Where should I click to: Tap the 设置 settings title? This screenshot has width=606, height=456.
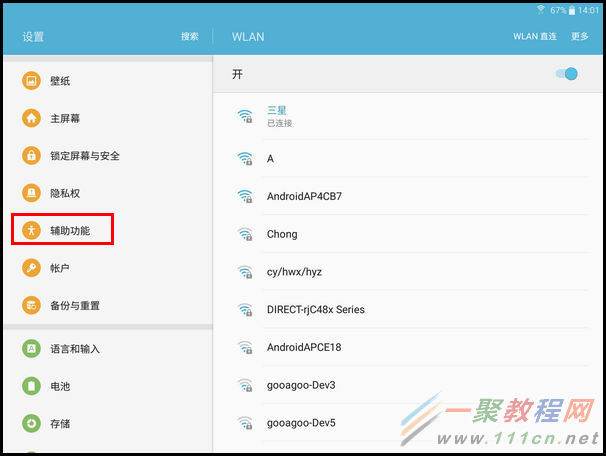click(x=33, y=37)
